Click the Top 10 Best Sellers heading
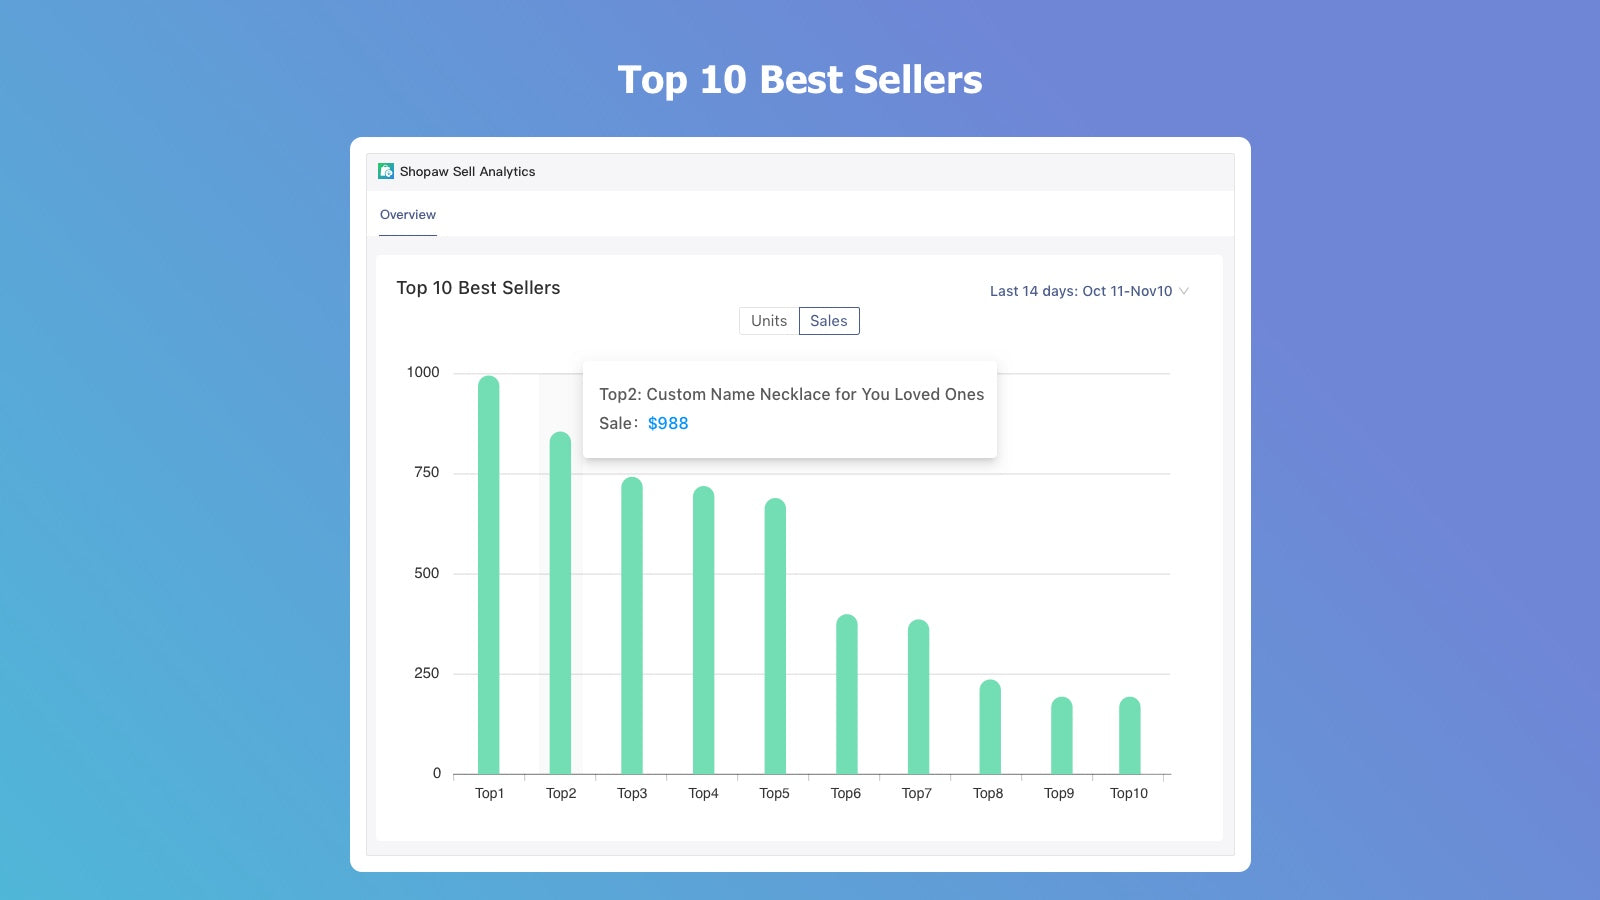Screen dimensions: 1600x900 click(x=478, y=288)
